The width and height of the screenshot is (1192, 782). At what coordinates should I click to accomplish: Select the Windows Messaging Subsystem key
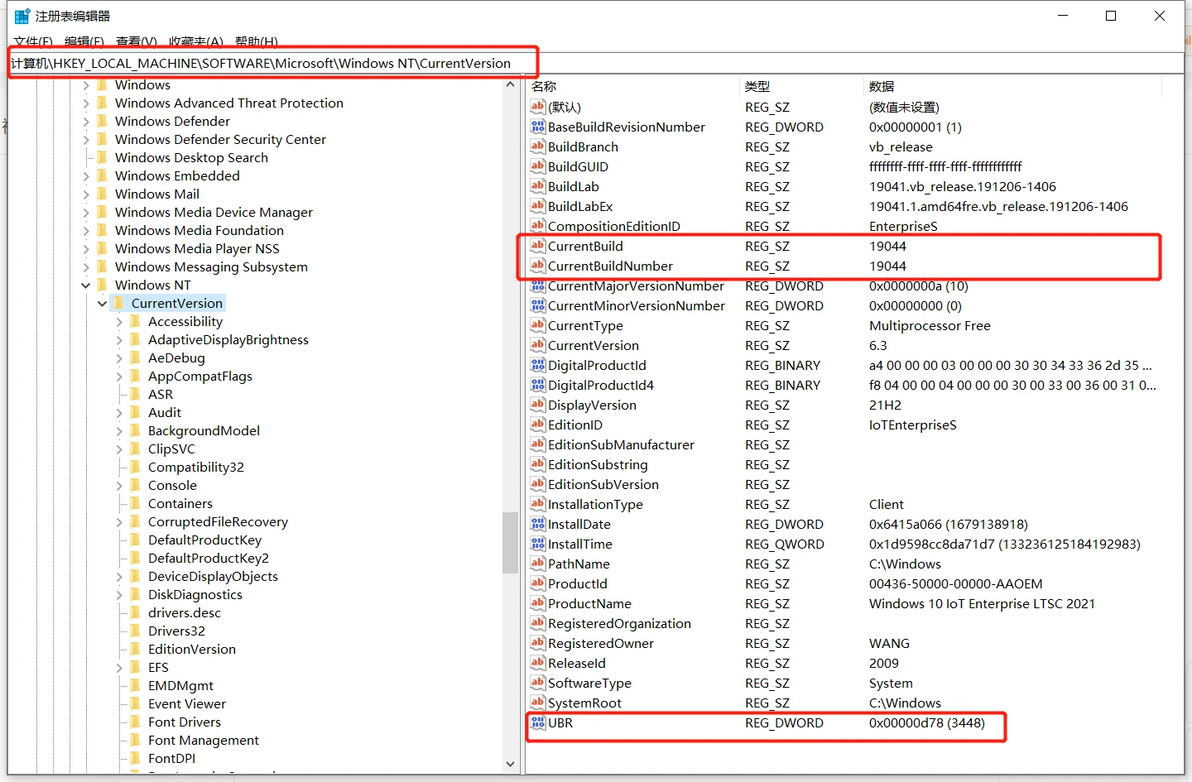[211, 267]
